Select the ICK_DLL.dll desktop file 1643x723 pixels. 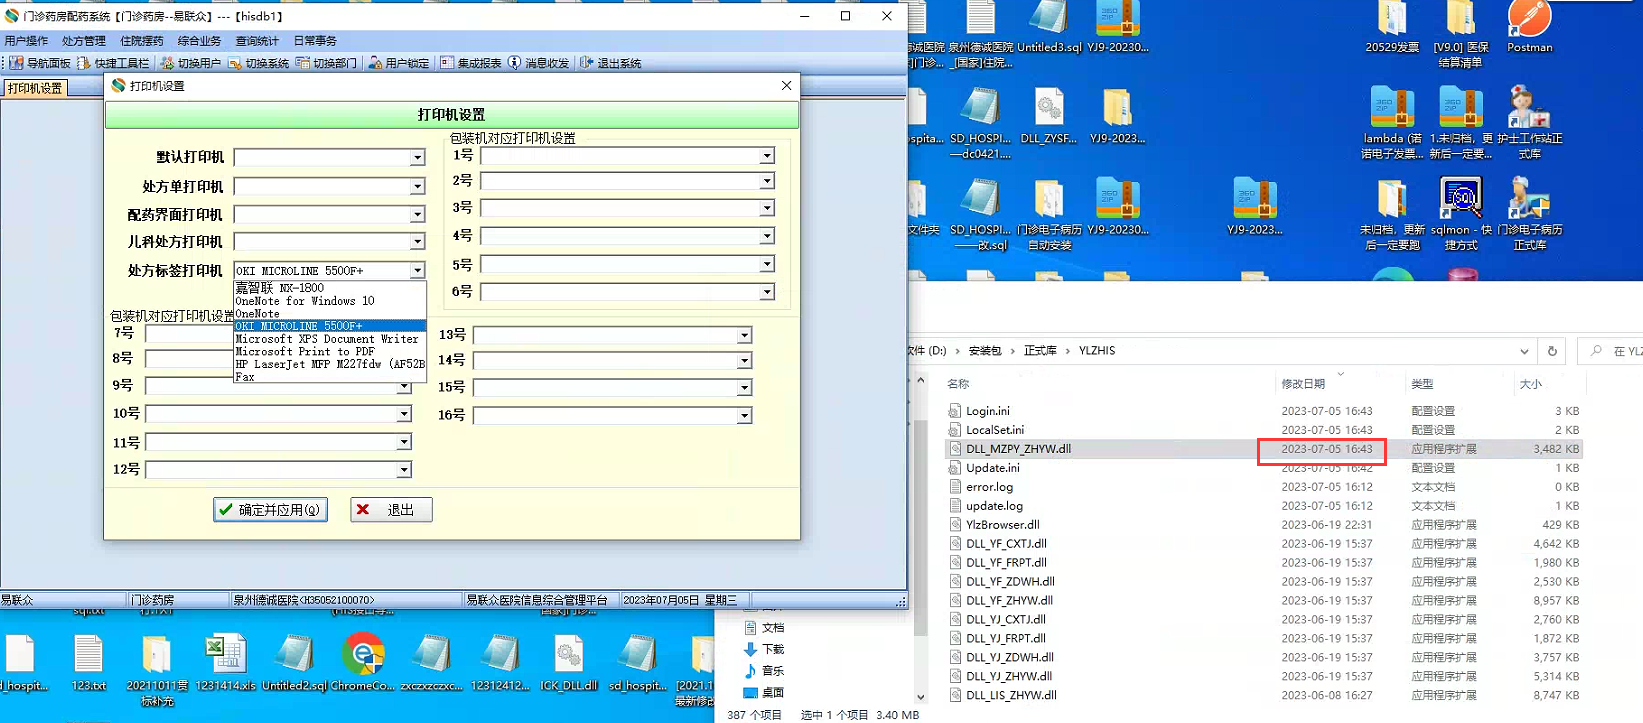[568, 663]
